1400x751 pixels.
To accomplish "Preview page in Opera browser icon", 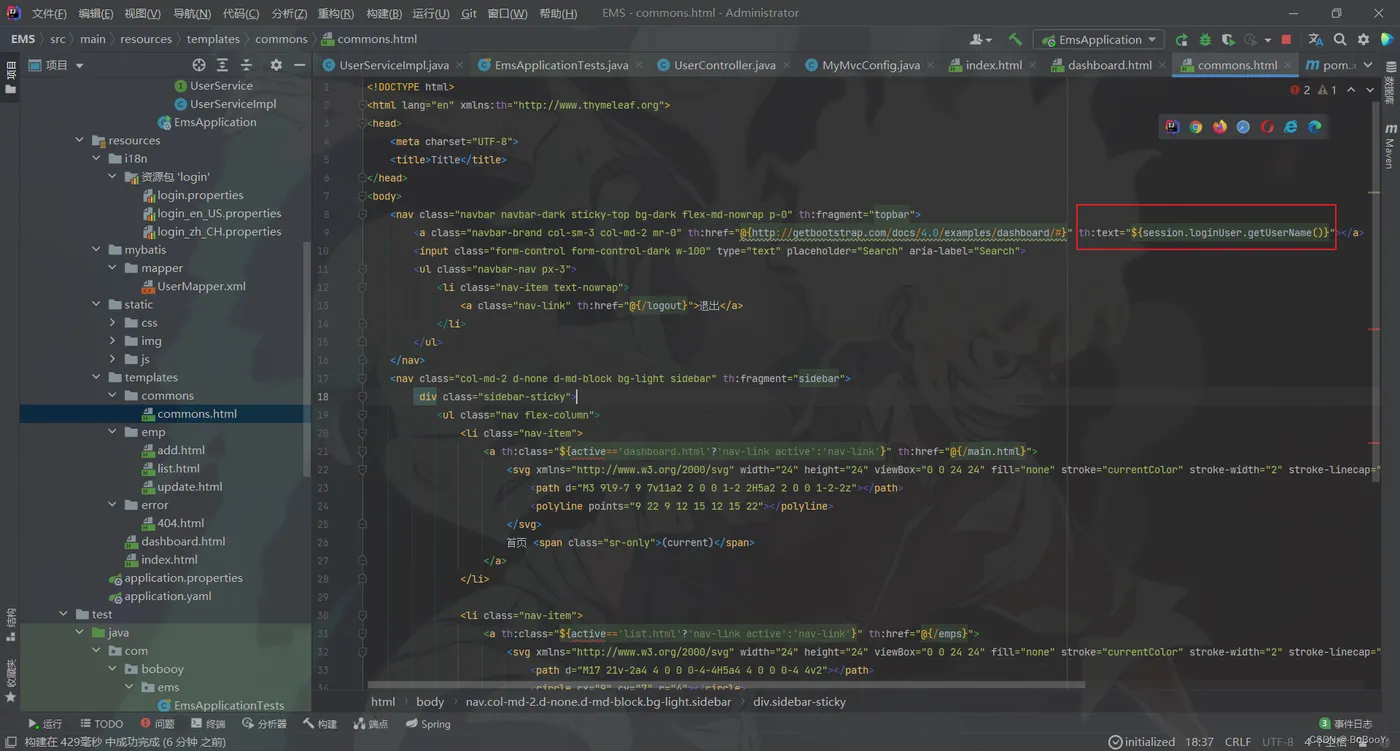I will coord(1267,127).
